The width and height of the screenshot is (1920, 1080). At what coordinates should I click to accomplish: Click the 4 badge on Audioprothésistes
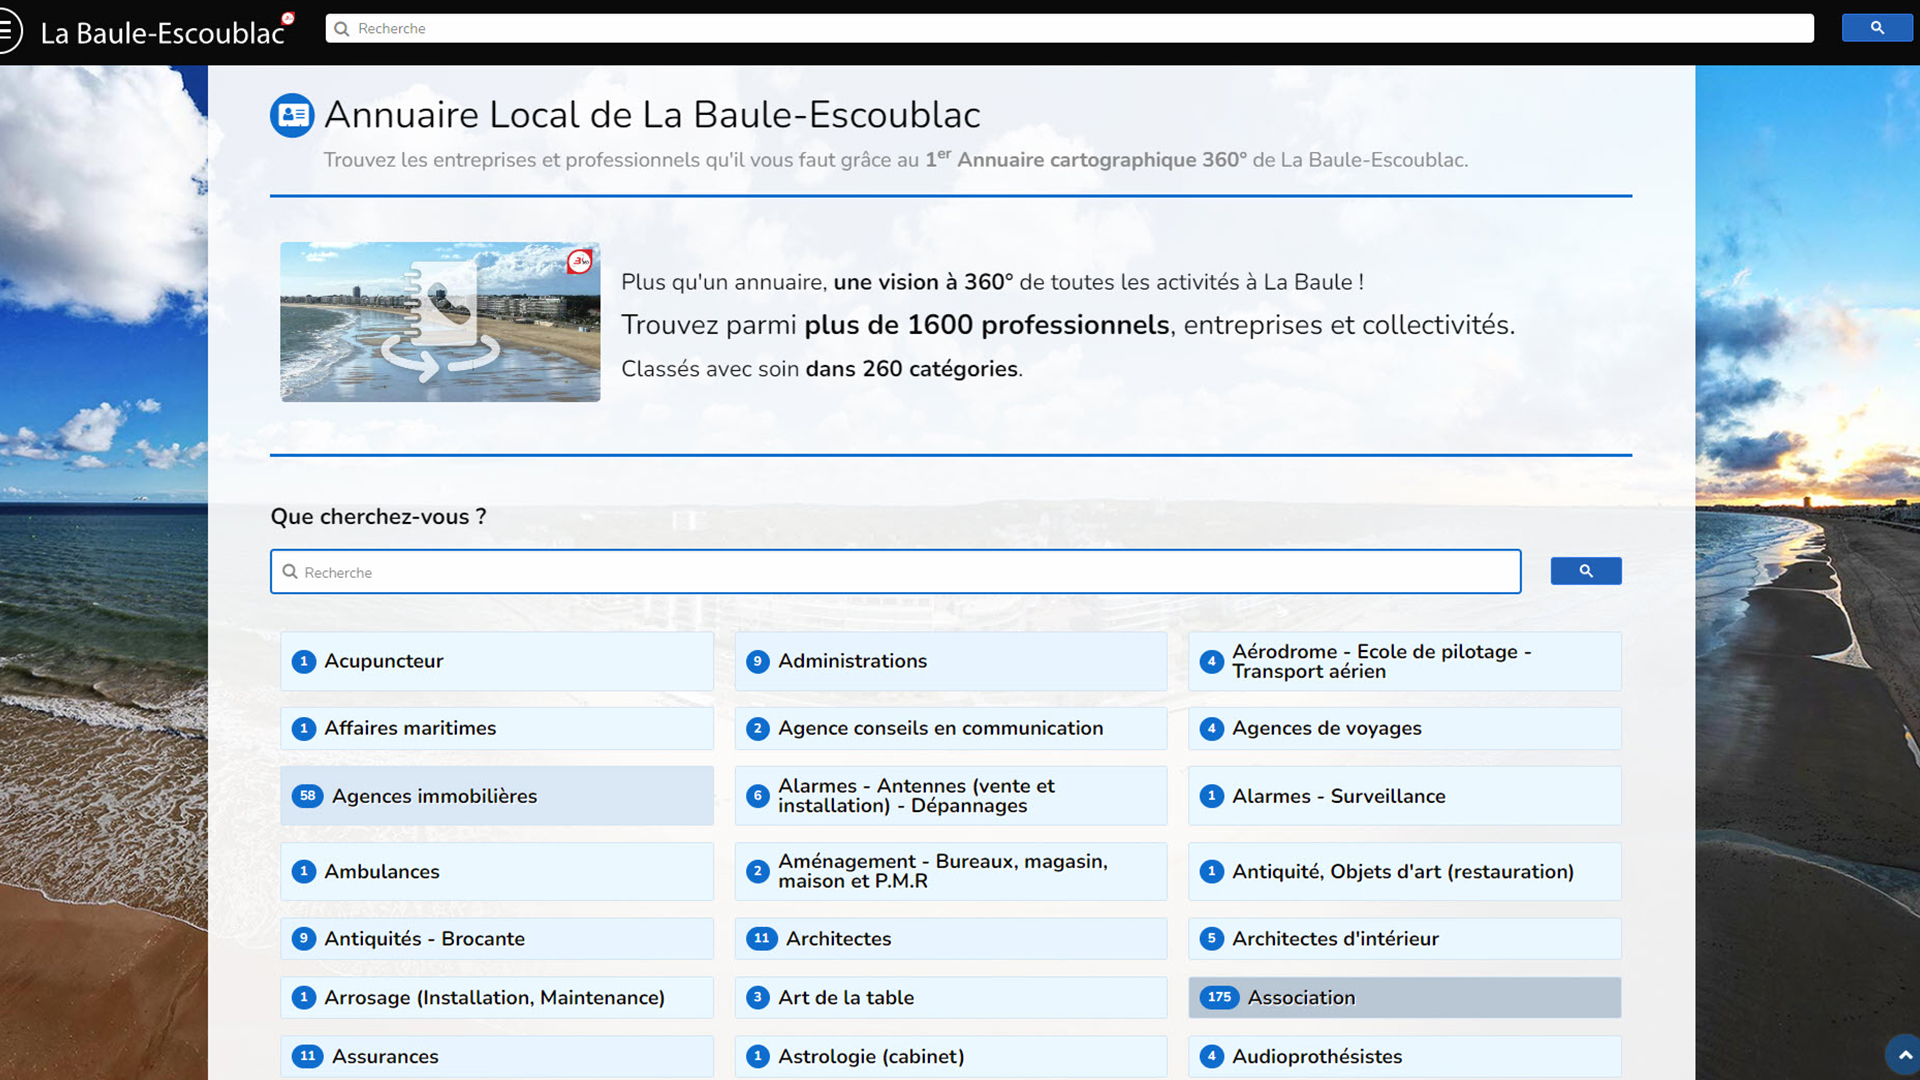[x=1212, y=1057]
